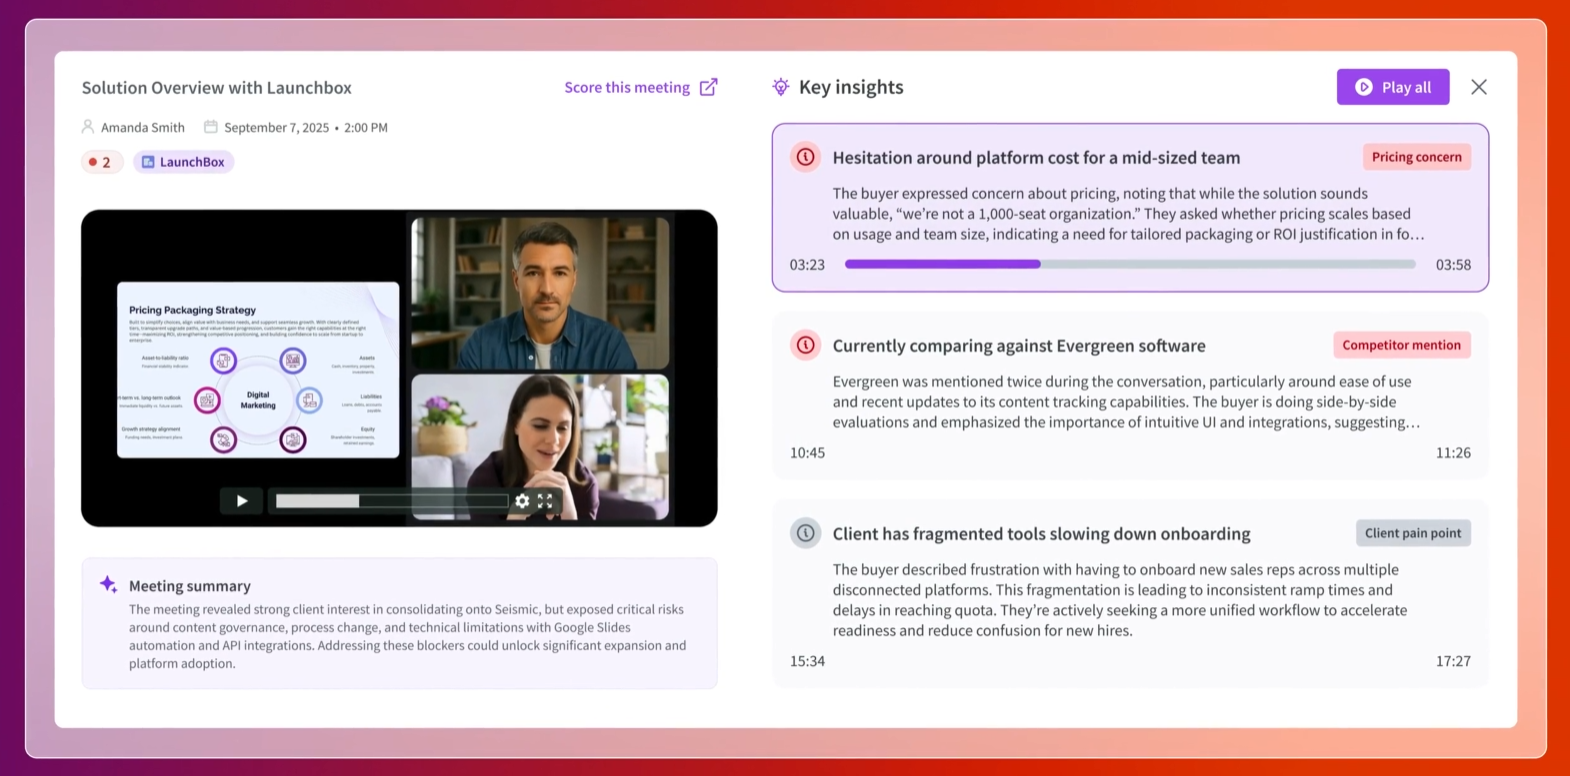Click the 03:58 end timestamp
Viewport: 1570px width, 776px height.
click(x=1453, y=265)
